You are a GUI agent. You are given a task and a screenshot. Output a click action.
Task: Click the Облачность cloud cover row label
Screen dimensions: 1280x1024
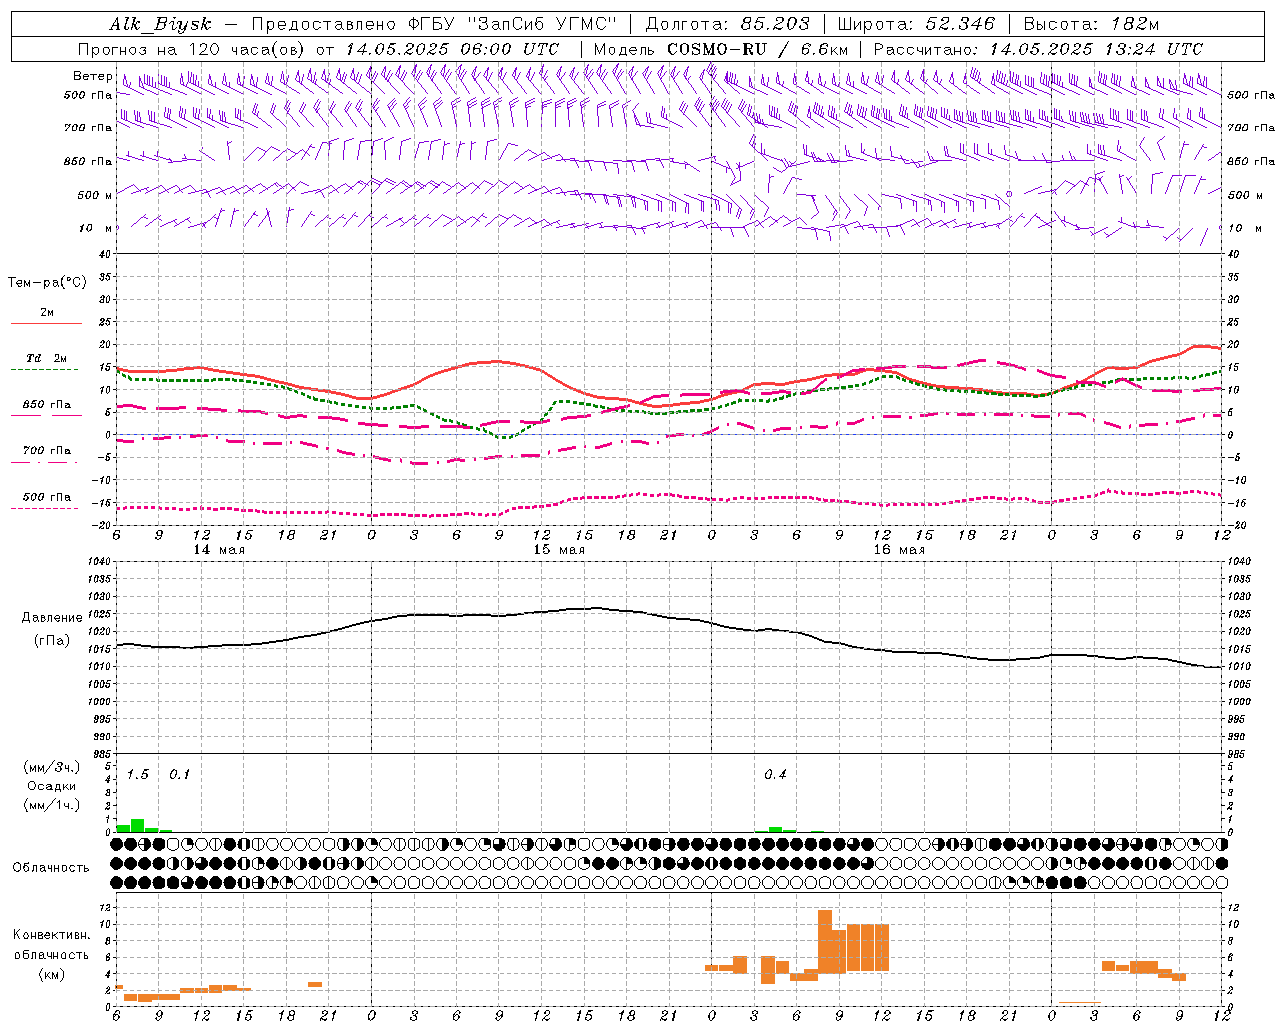click(x=51, y=867)
